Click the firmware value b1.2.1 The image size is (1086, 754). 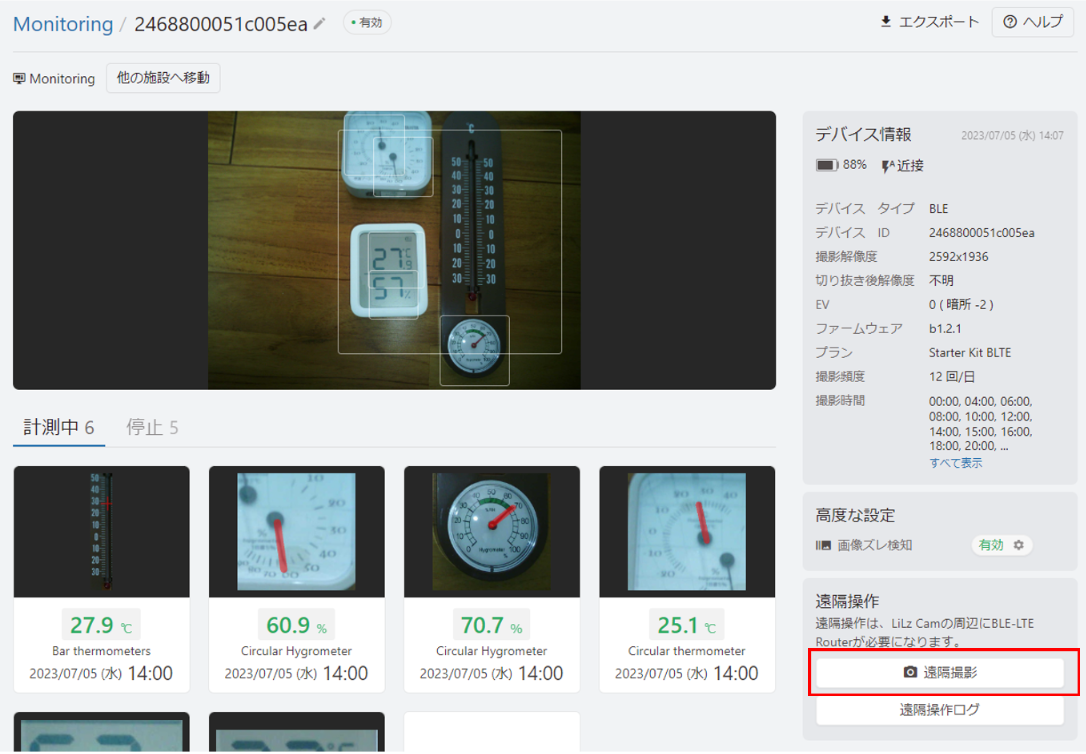point(945,328)
